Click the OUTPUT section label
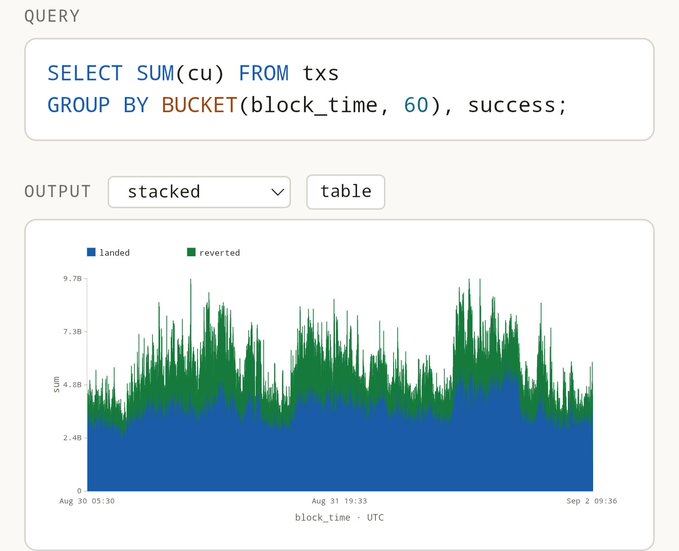 (x=58, y=191)
